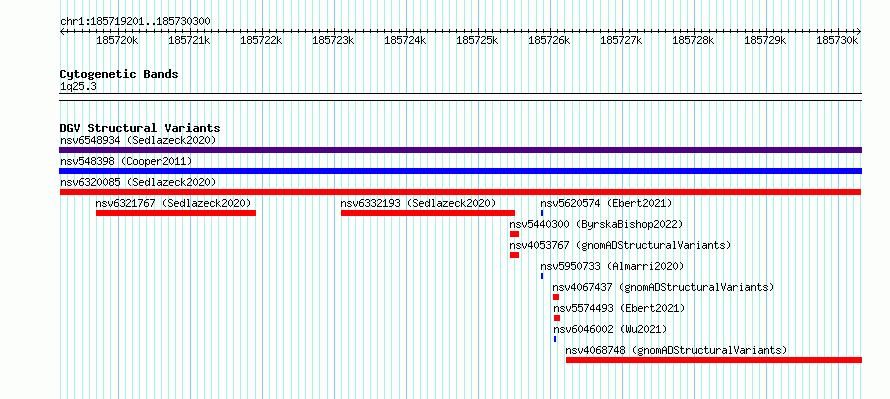This screenshot has width=890, height=399.
Task: Click the red block under nsv4053767
Action: pyautogui.click(x=514, y=255)
